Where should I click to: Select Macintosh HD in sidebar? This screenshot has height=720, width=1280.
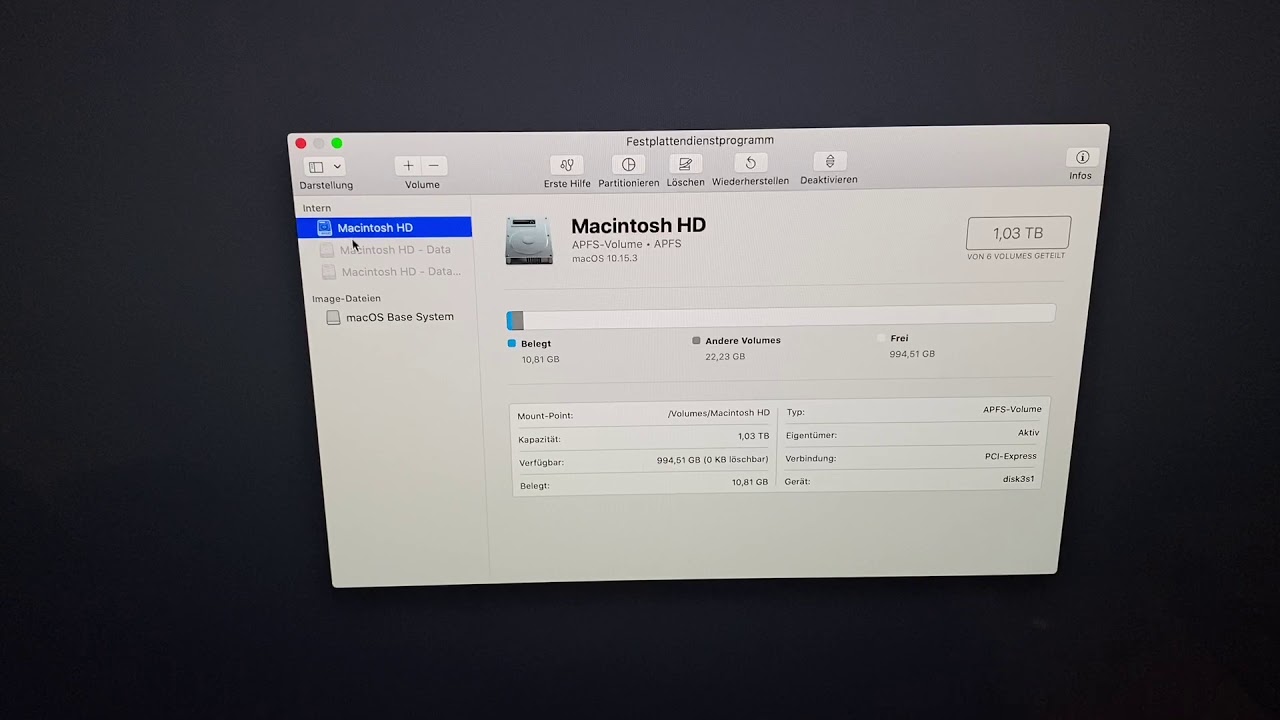(x=384, y=228)
